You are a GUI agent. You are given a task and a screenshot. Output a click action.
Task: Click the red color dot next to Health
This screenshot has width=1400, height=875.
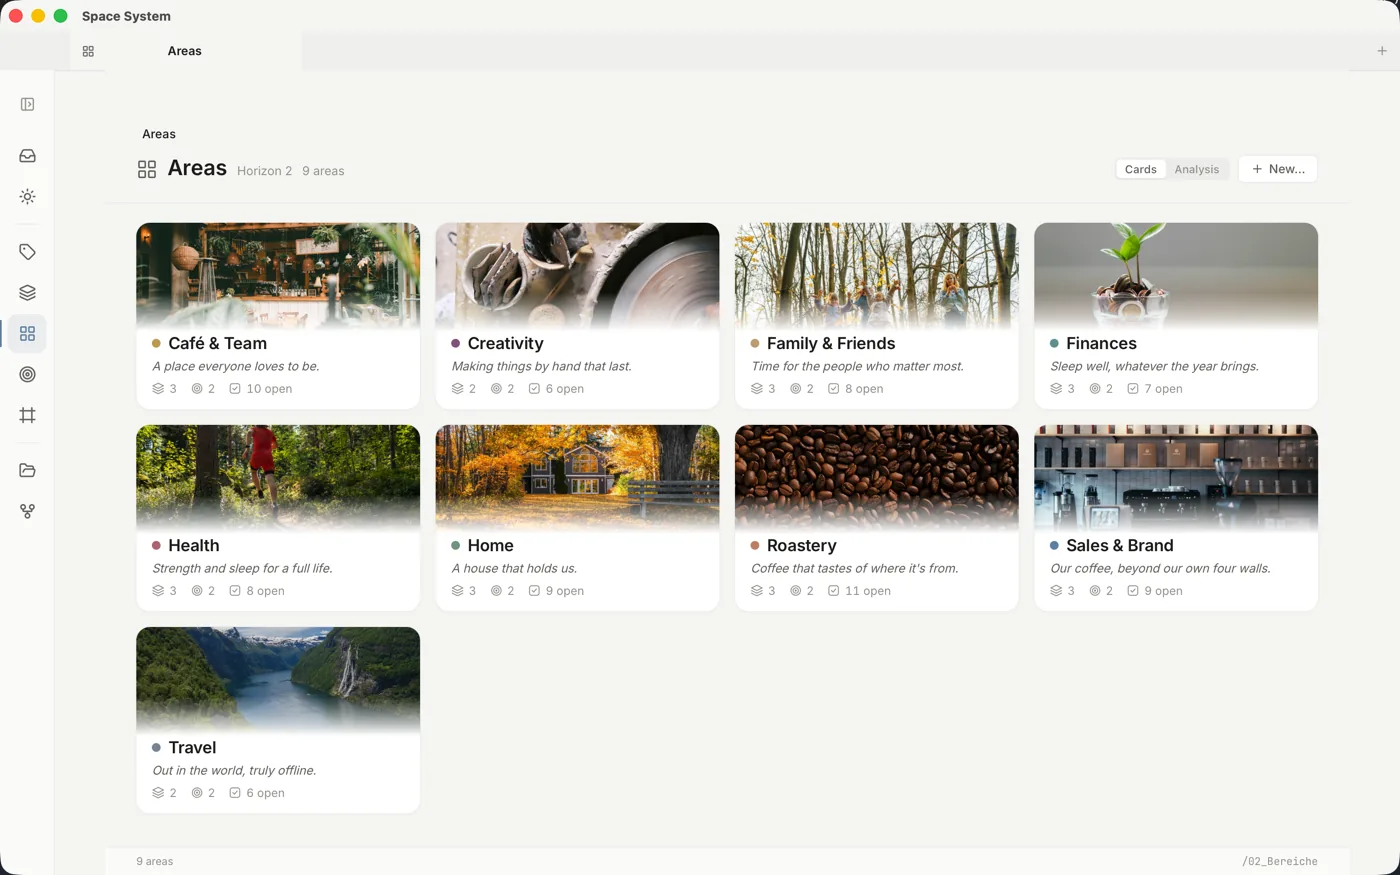(x=156, y=545)
